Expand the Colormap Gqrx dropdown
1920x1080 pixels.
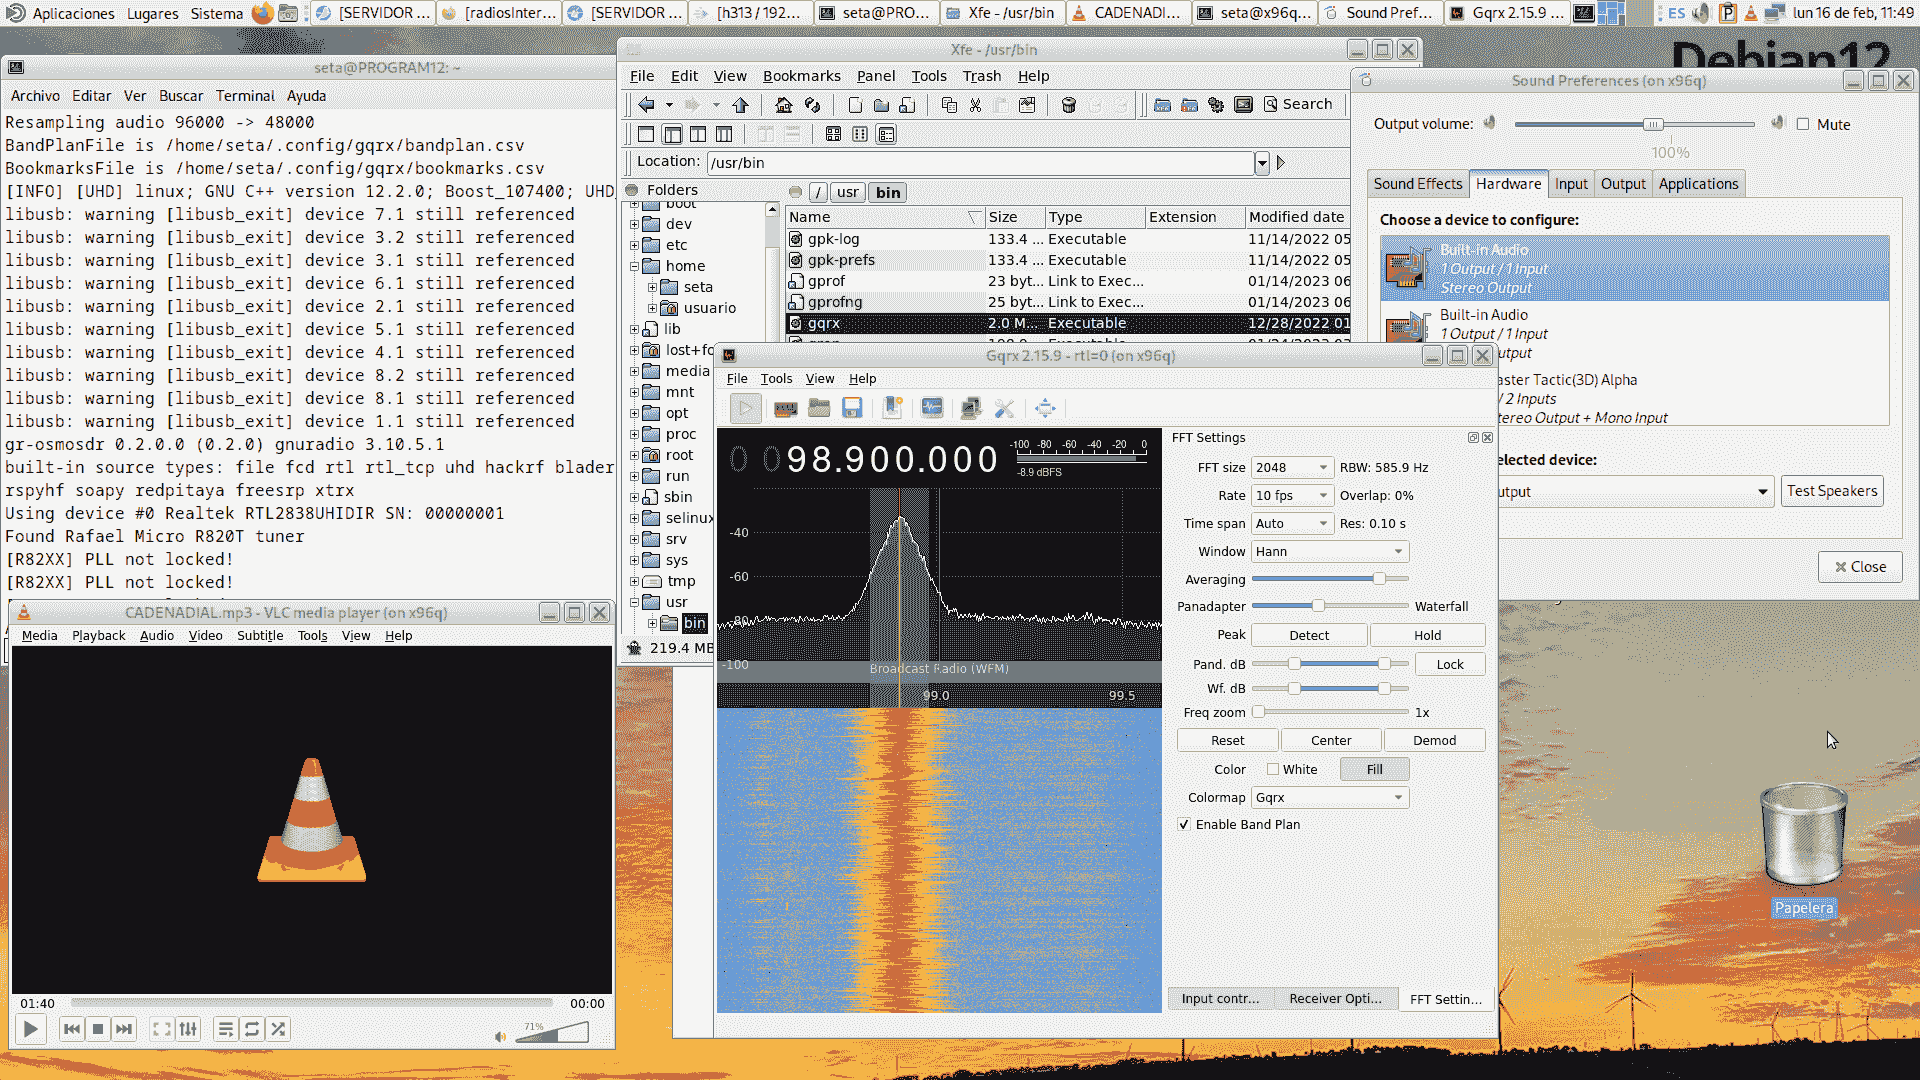tap(1329, 797)
